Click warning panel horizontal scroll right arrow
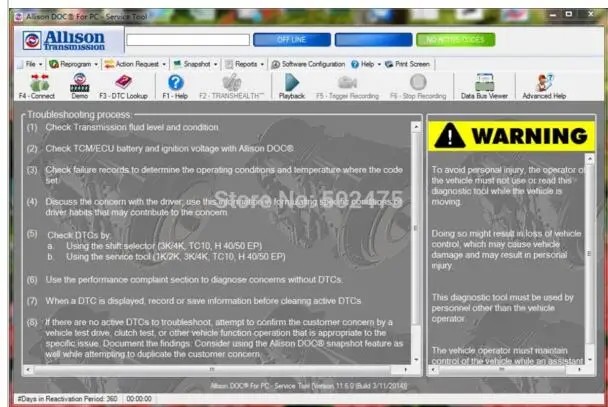Image resolution: width=608 pixels, height=407 pixels. (579, 370)
